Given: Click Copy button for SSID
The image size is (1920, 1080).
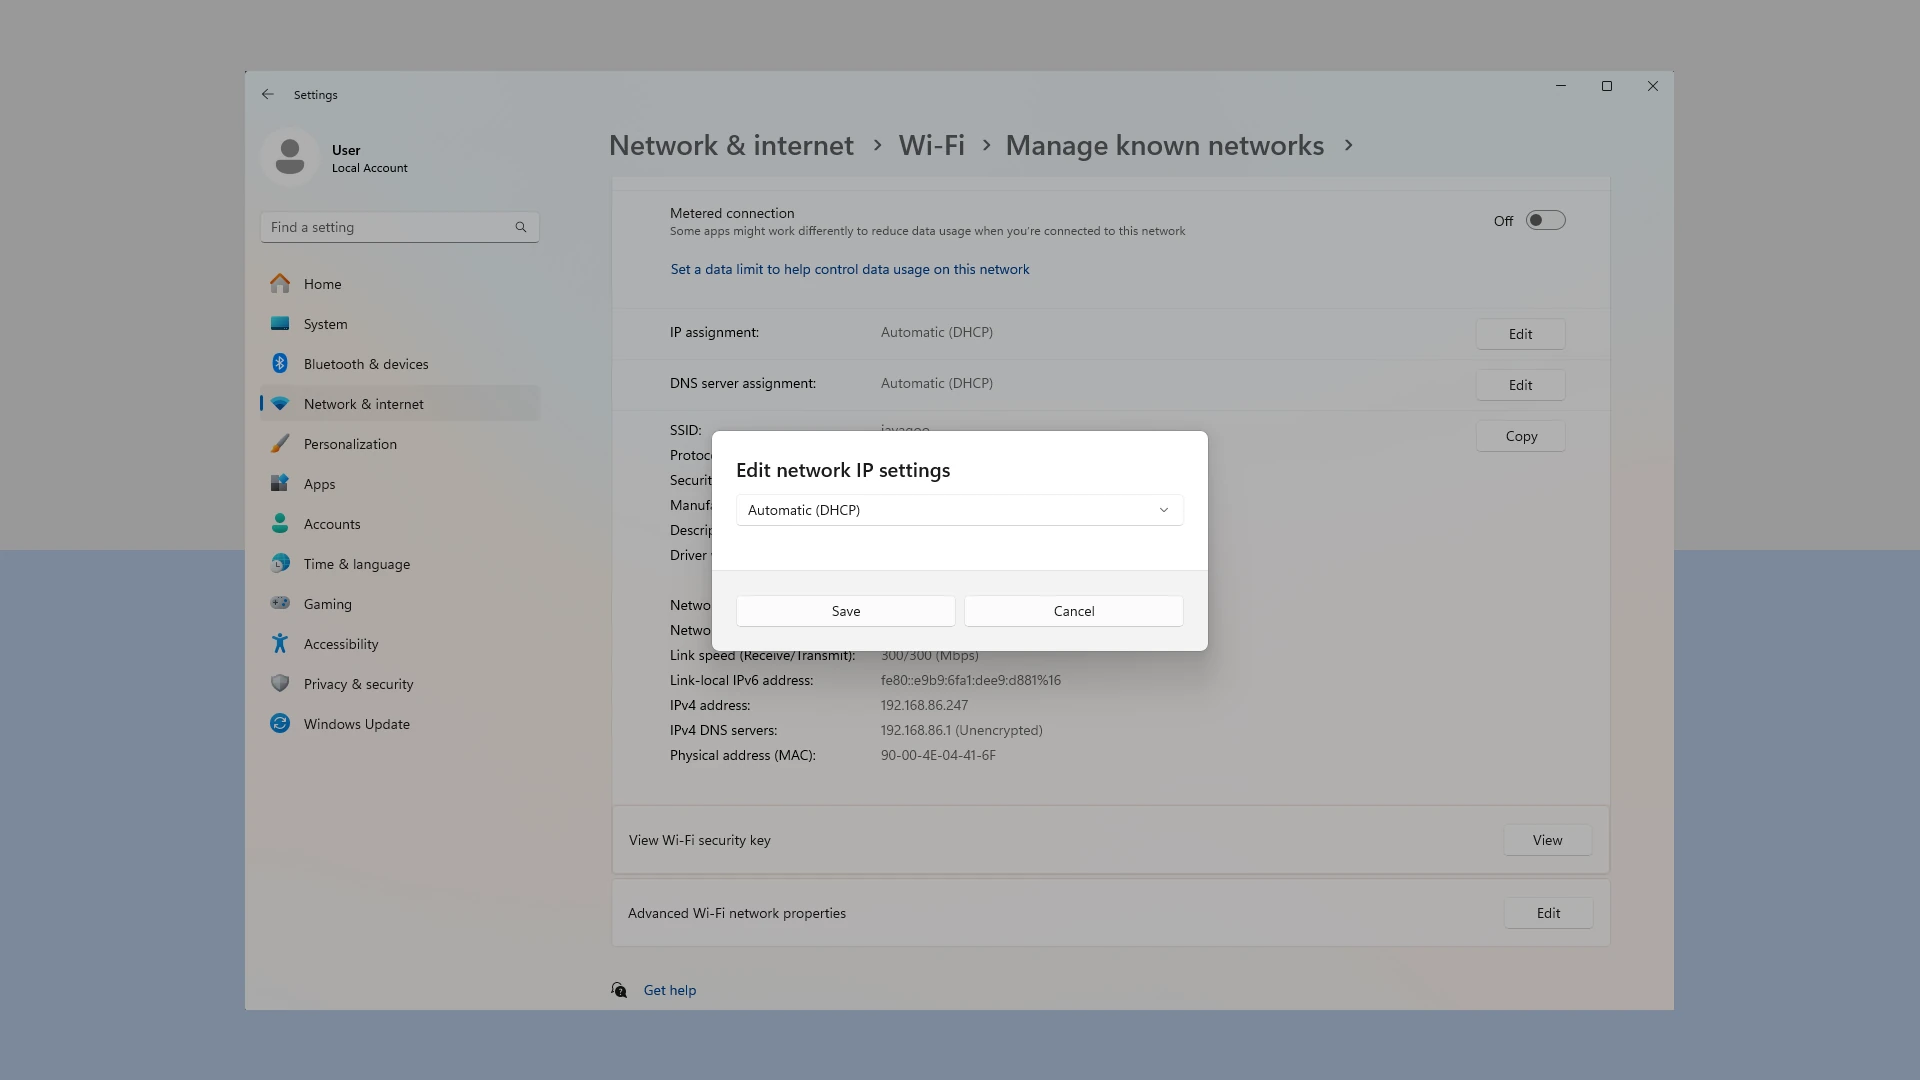Looking at the screenshot, I should click(x=1520, y=435).
